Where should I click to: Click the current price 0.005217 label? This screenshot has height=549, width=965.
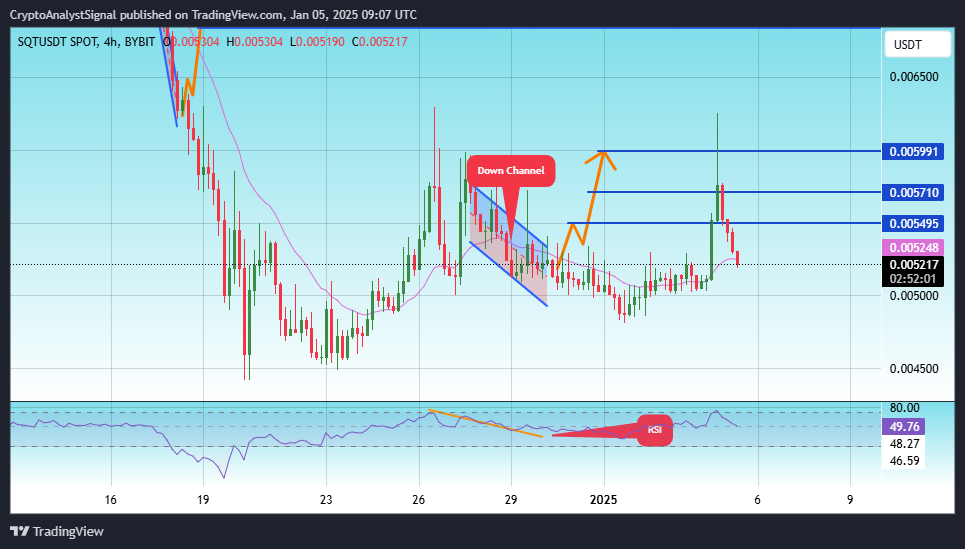[913, 265]
